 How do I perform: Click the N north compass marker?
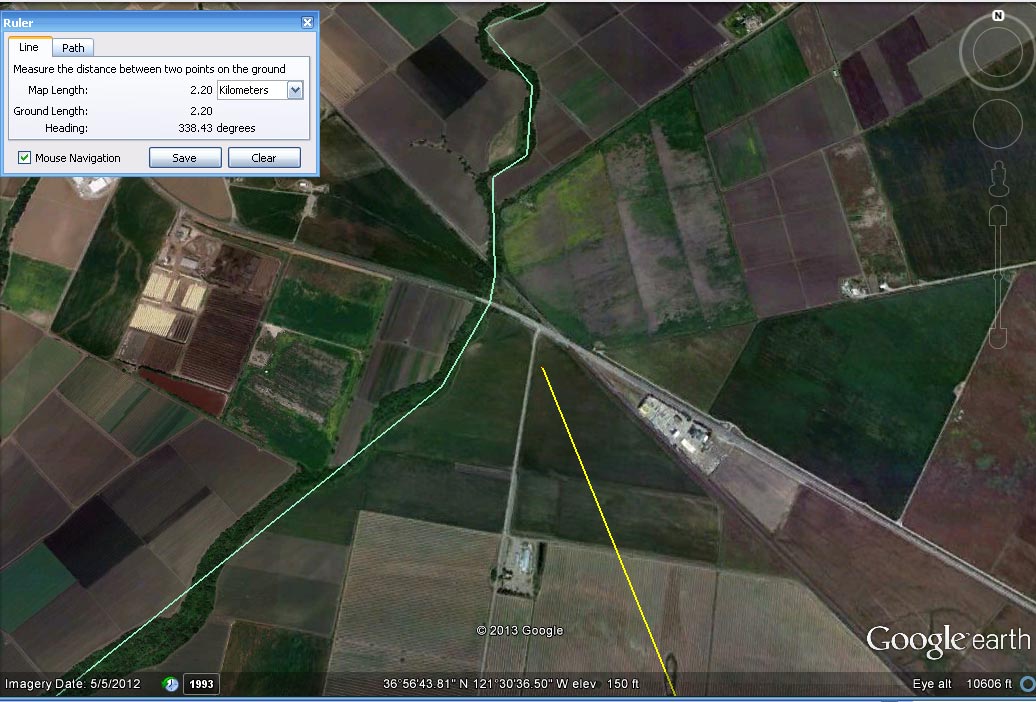998,16
